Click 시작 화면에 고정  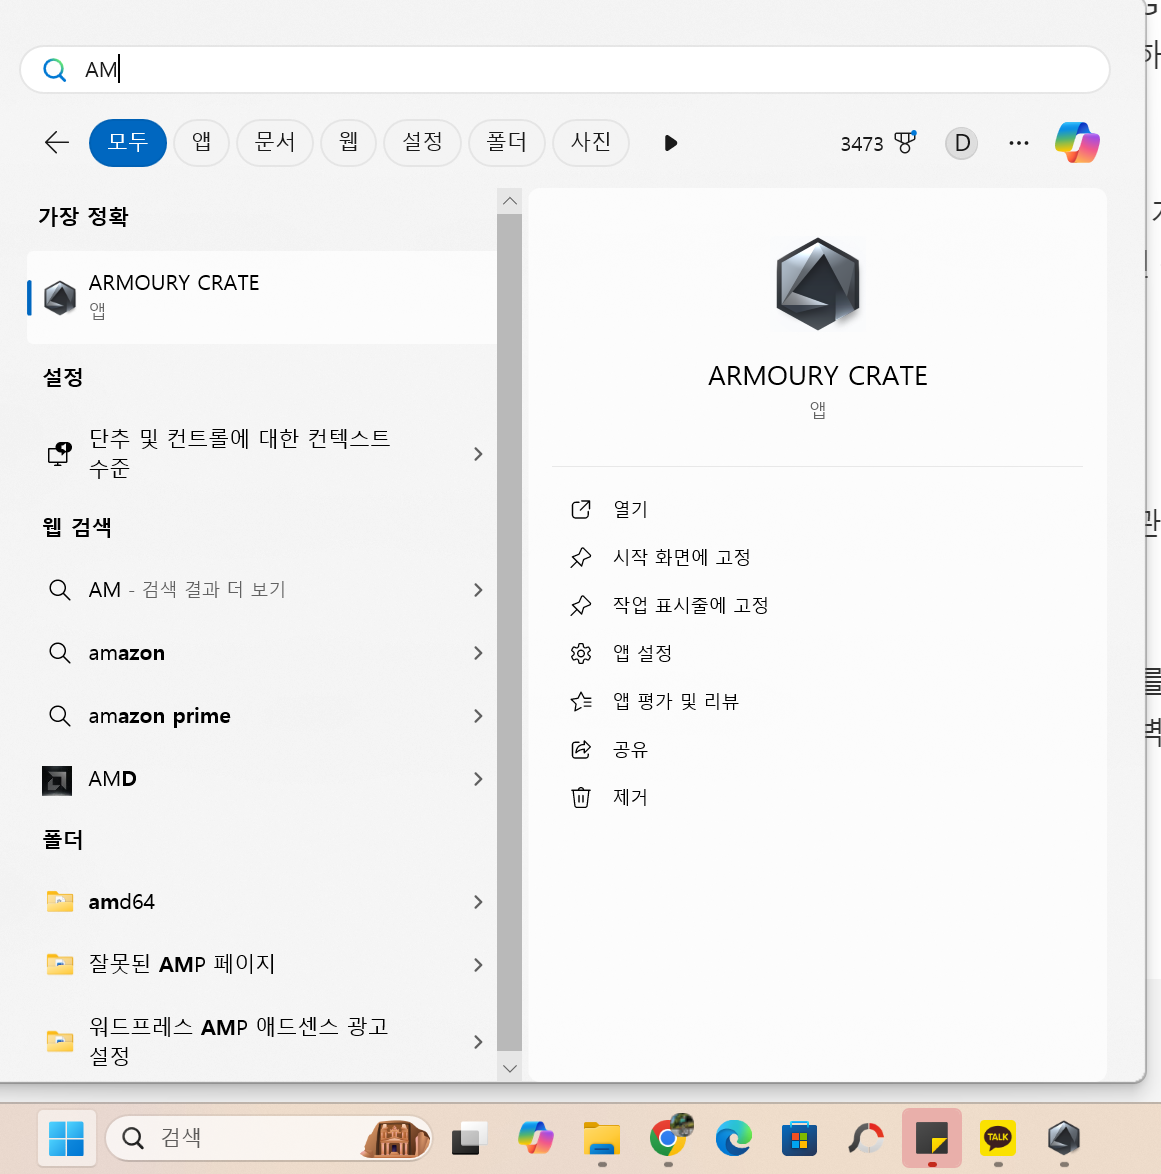tap(681, 558)
